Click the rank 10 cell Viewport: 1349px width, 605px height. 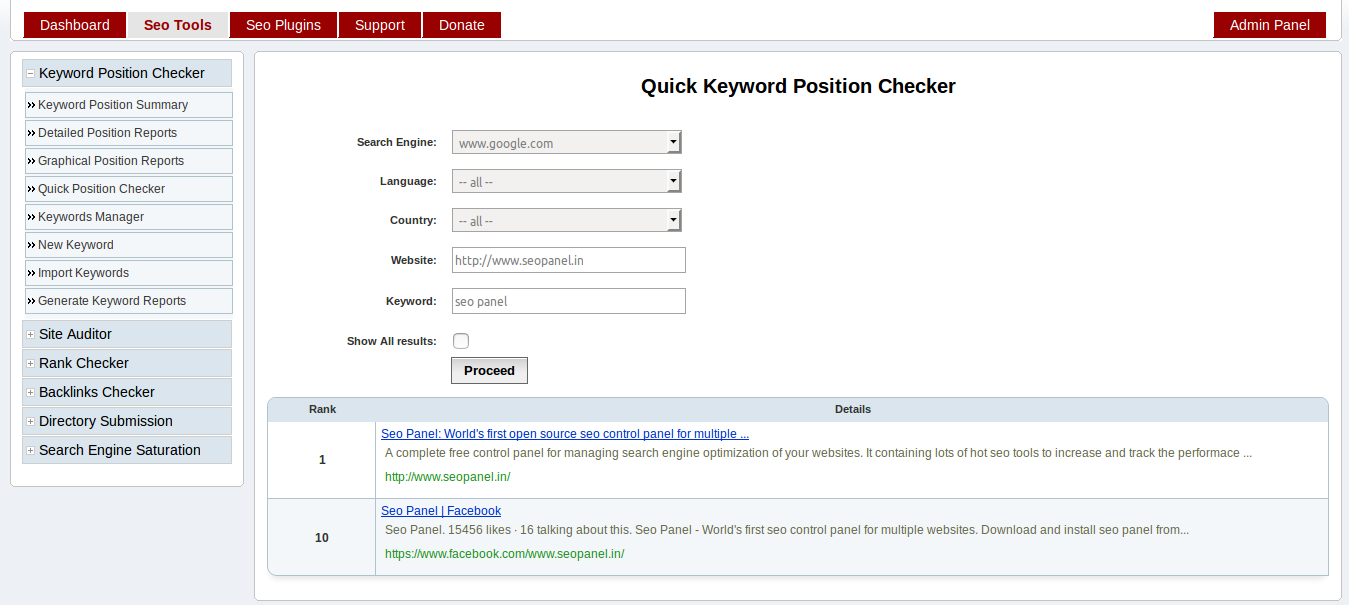(x=322, y=537)
